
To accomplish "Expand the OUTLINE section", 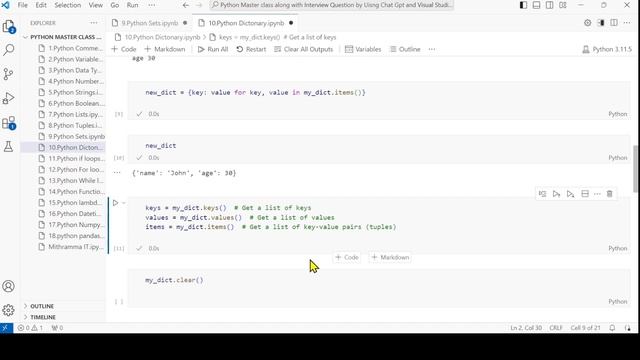I will click(42, 306).
